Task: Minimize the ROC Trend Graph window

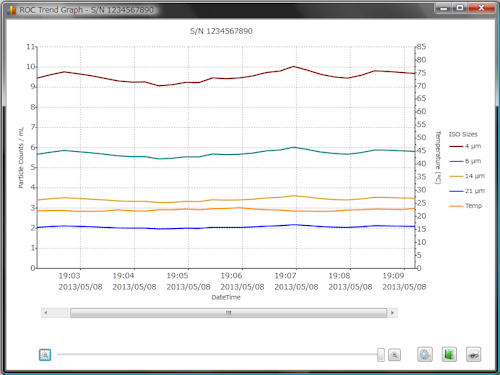Action: [444, 8]
